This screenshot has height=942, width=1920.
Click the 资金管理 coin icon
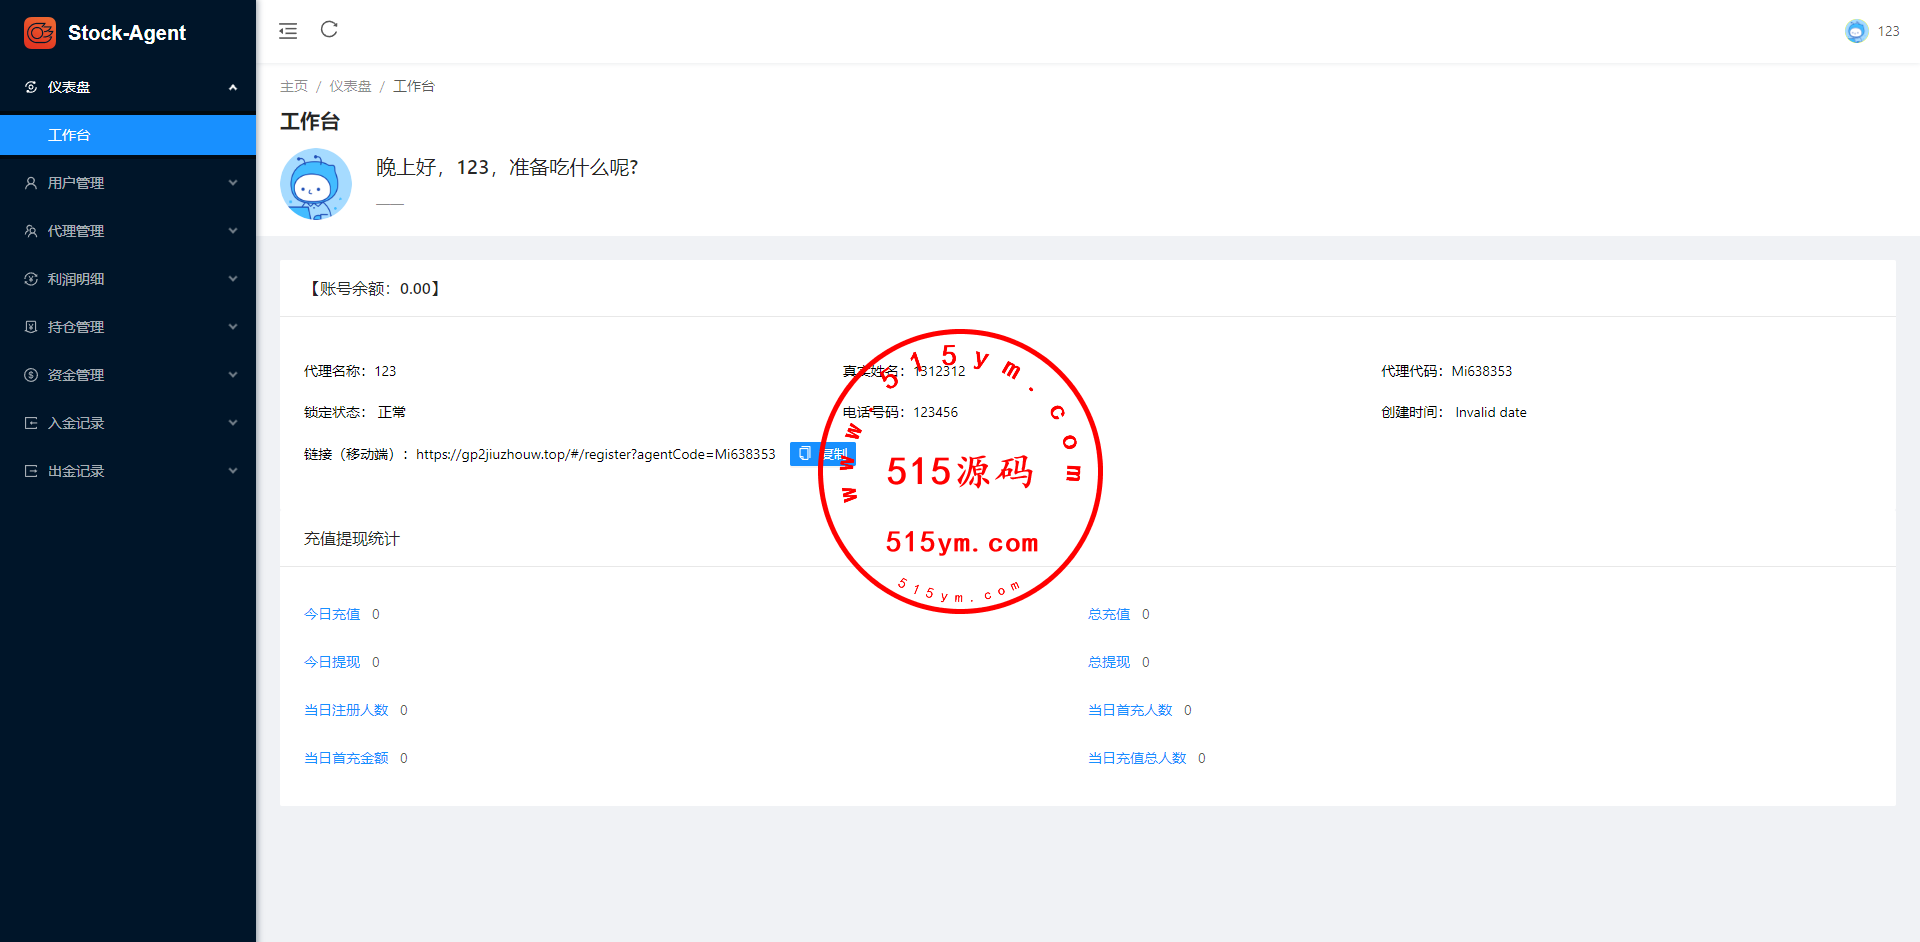31,375
